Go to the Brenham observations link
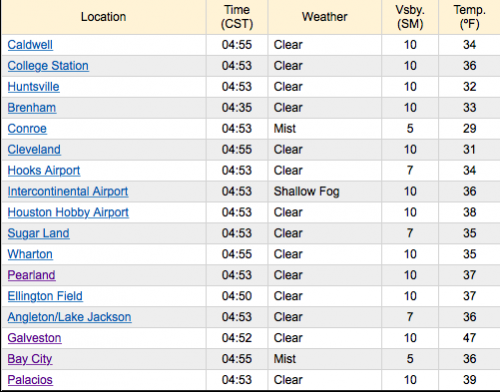 (32, 108)
